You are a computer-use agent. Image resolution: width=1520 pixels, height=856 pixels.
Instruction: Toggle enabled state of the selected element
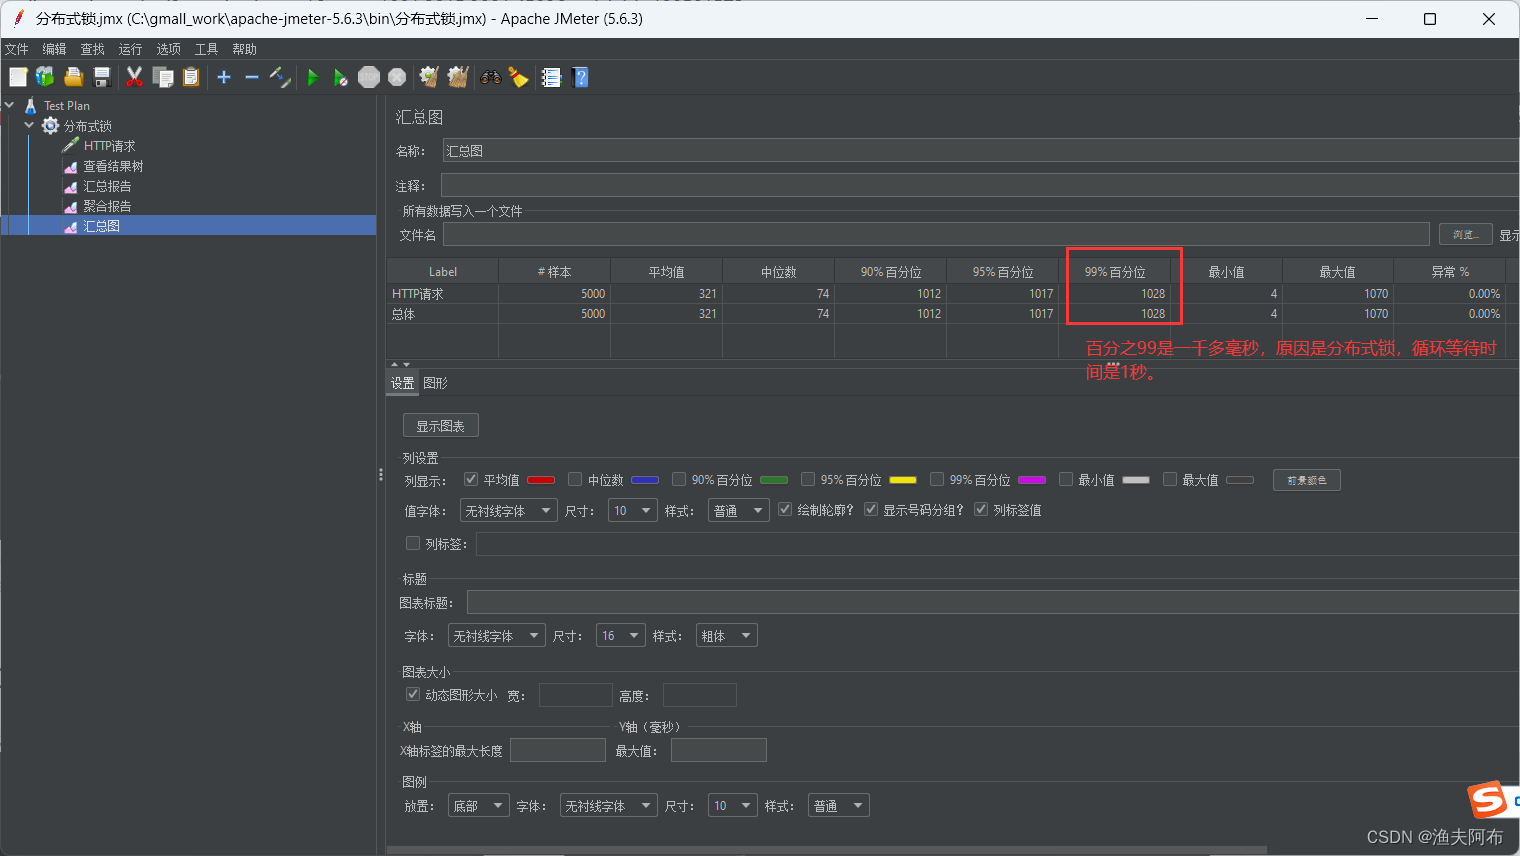[280, 77]
